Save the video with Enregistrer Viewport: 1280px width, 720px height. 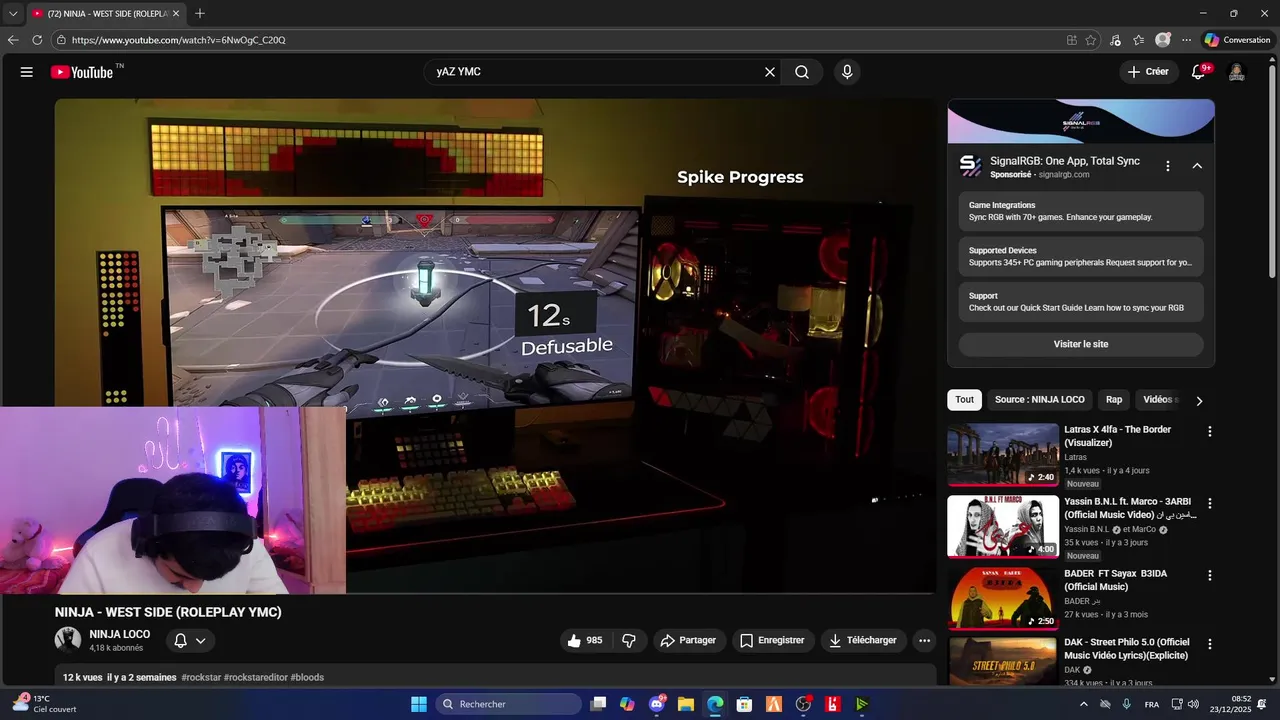(x=772, y=640)
